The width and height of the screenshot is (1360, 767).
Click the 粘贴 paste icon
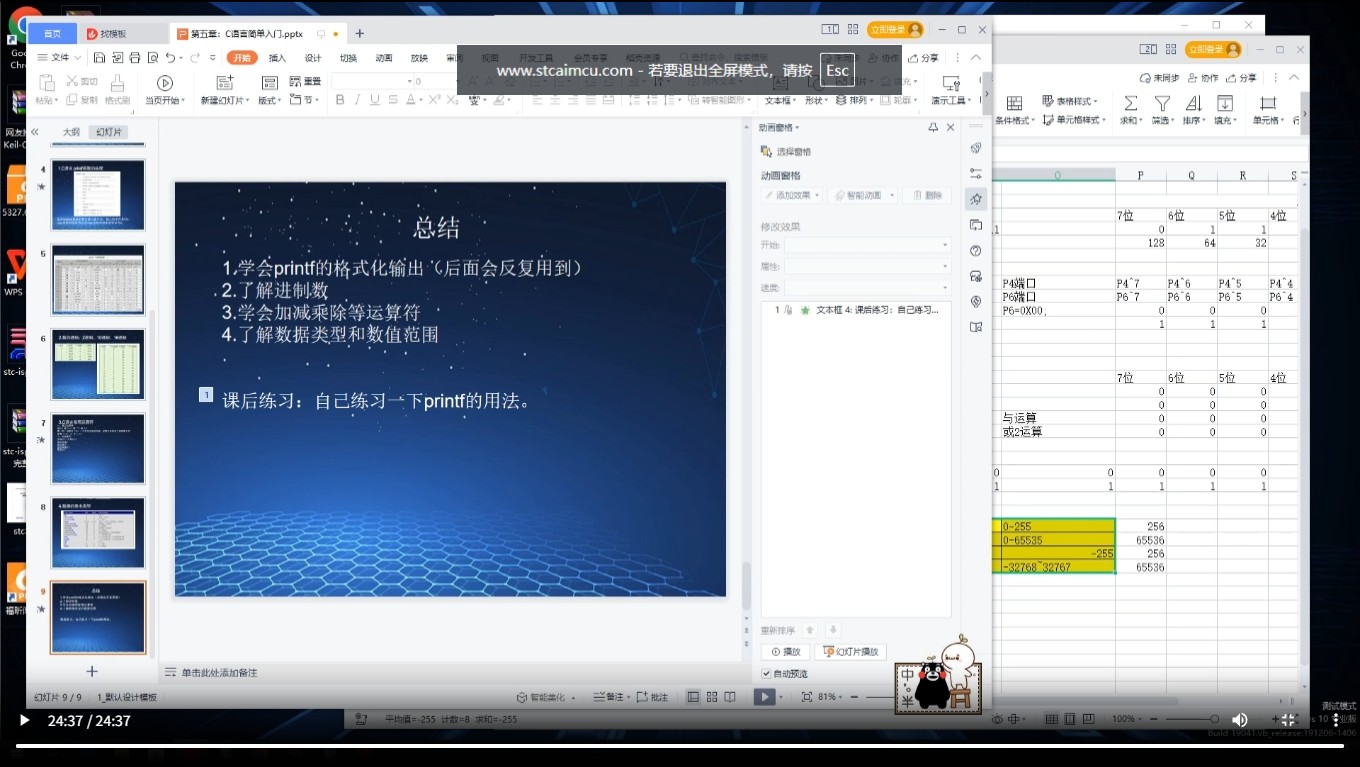(45, 83)
